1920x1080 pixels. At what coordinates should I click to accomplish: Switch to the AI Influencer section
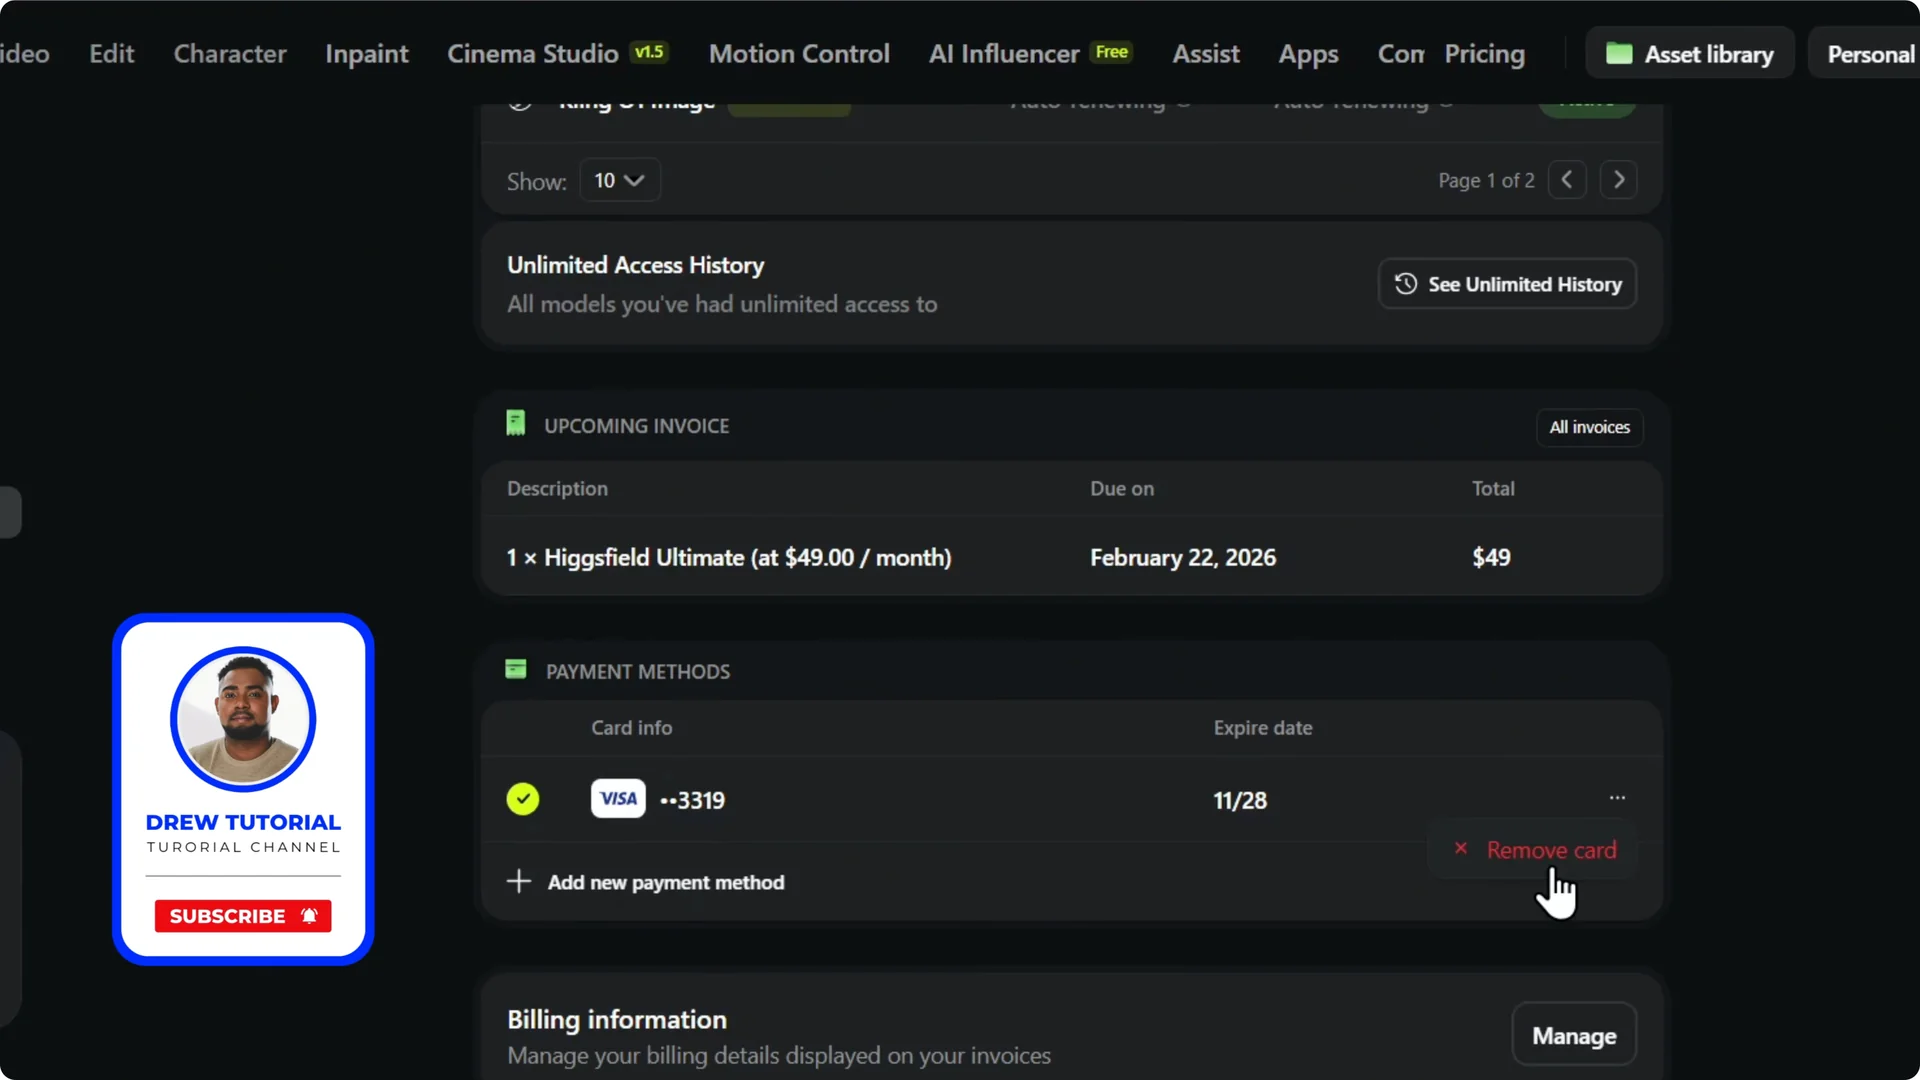[x=1003, y=53]
